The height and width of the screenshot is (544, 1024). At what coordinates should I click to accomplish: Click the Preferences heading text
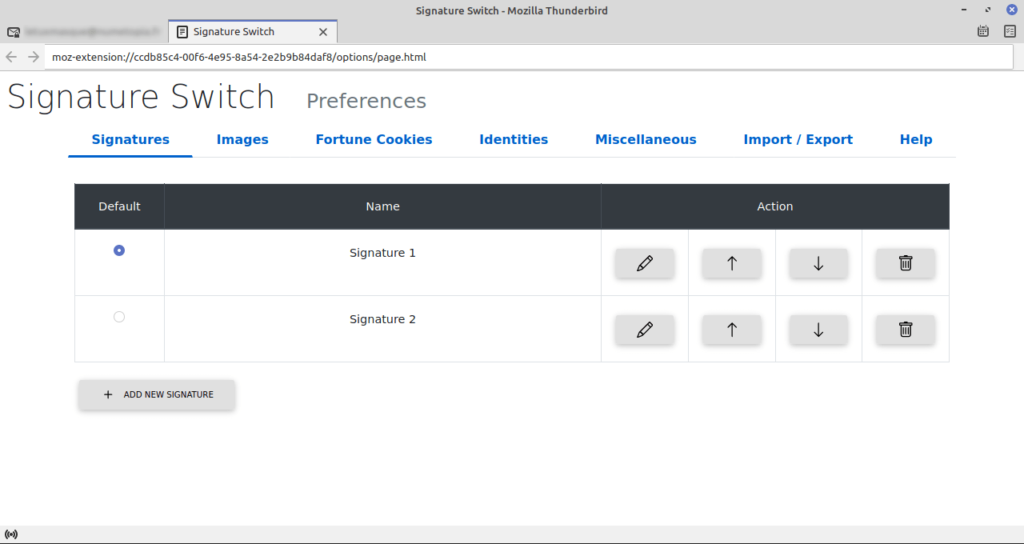click(x=366, y=101)
